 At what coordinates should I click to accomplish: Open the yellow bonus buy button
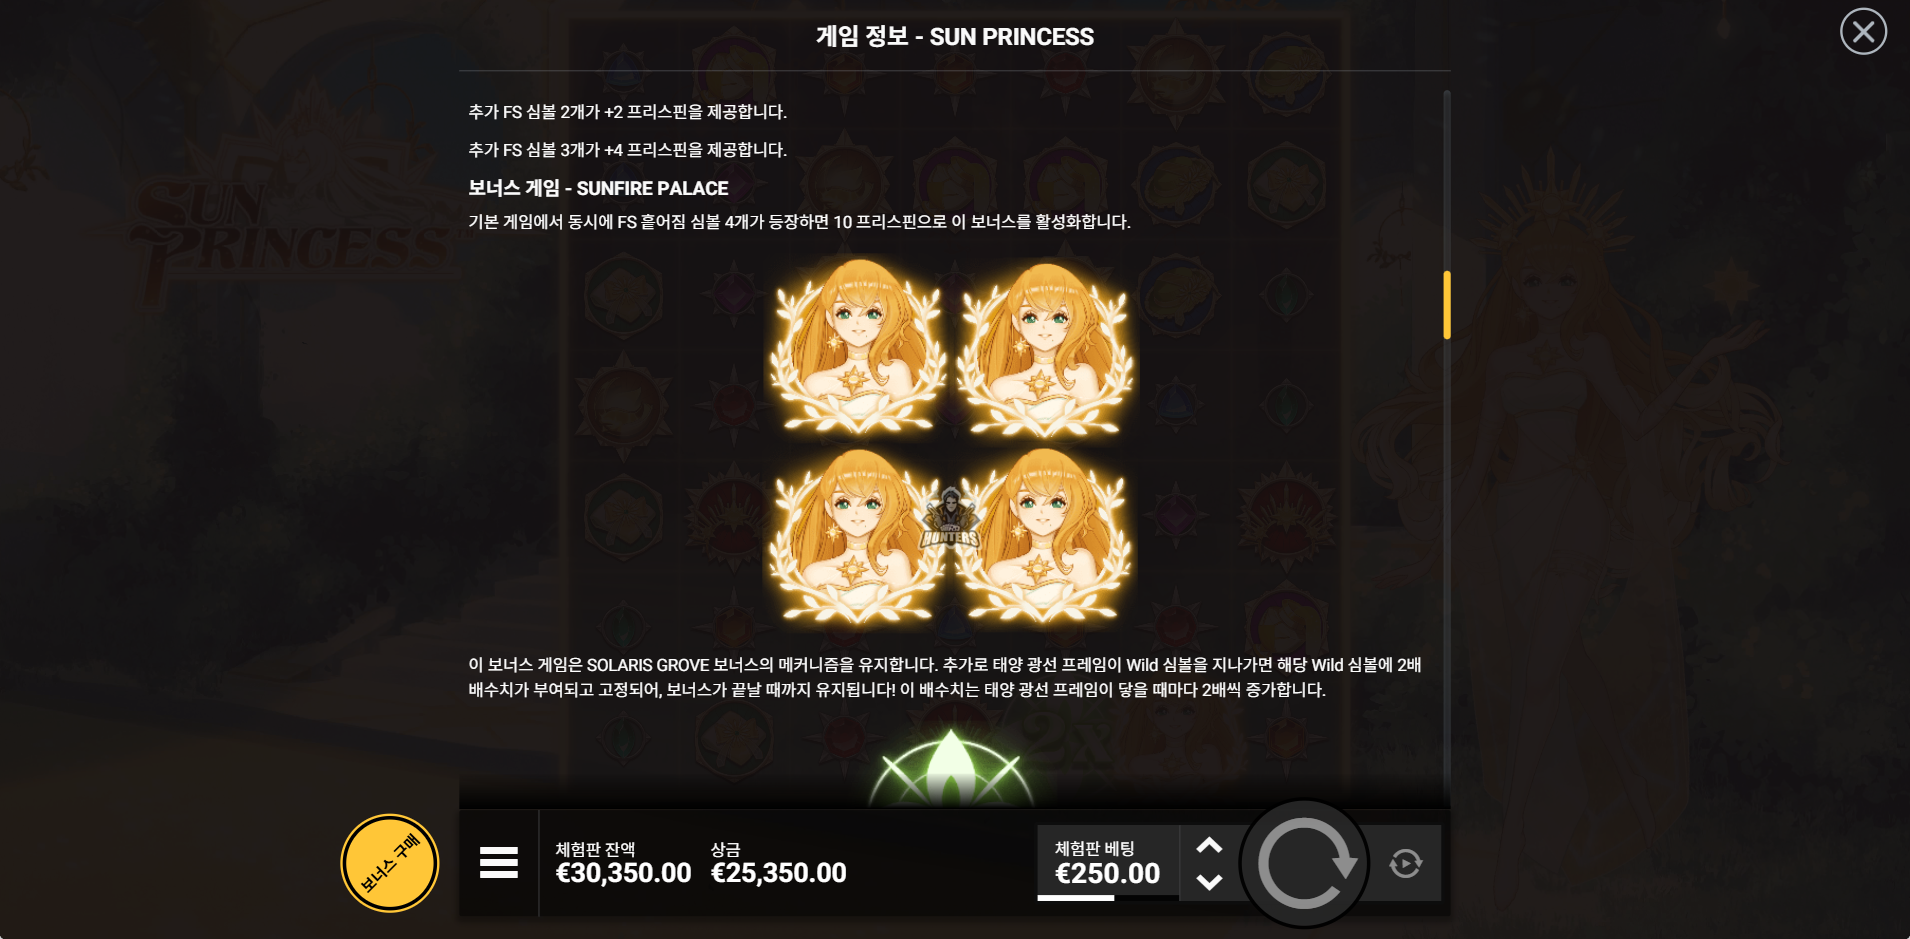pos(390,863)
